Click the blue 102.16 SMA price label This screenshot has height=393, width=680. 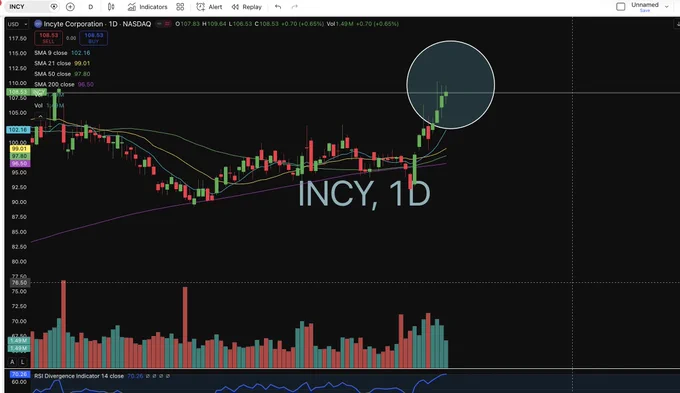coord(18,130)
